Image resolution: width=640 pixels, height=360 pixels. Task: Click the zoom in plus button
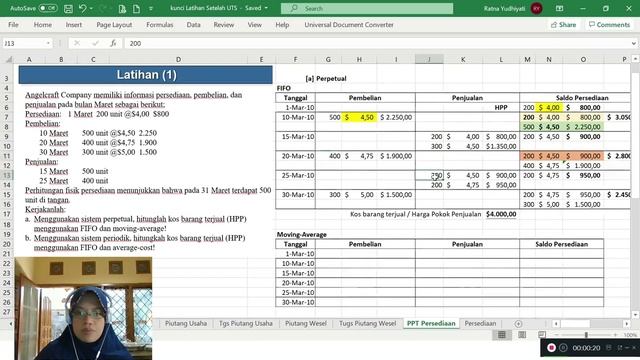(x=616, y=335)
